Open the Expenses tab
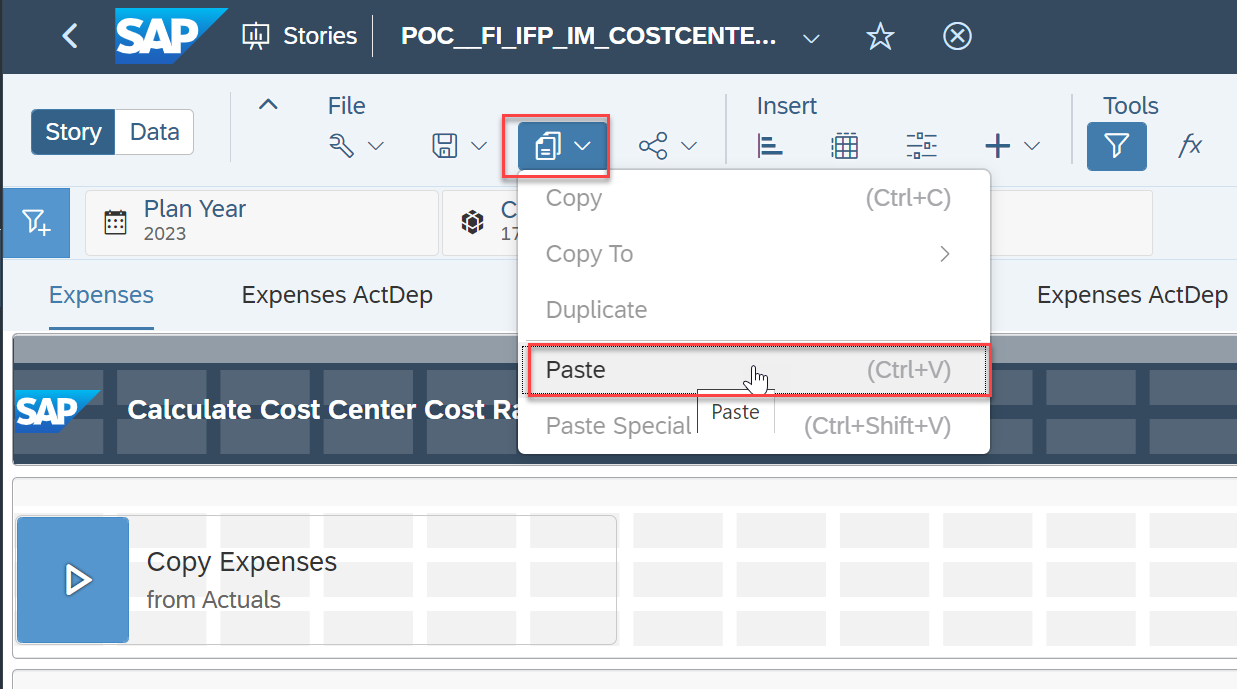Screen dimensions: 1237x689 pyautogui.click(x=101, y=295)
